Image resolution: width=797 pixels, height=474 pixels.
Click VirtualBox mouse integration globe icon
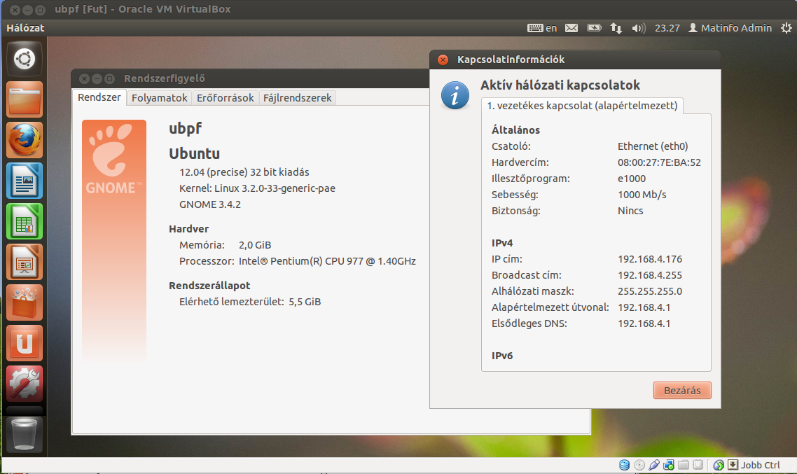(x=718, y=464)
